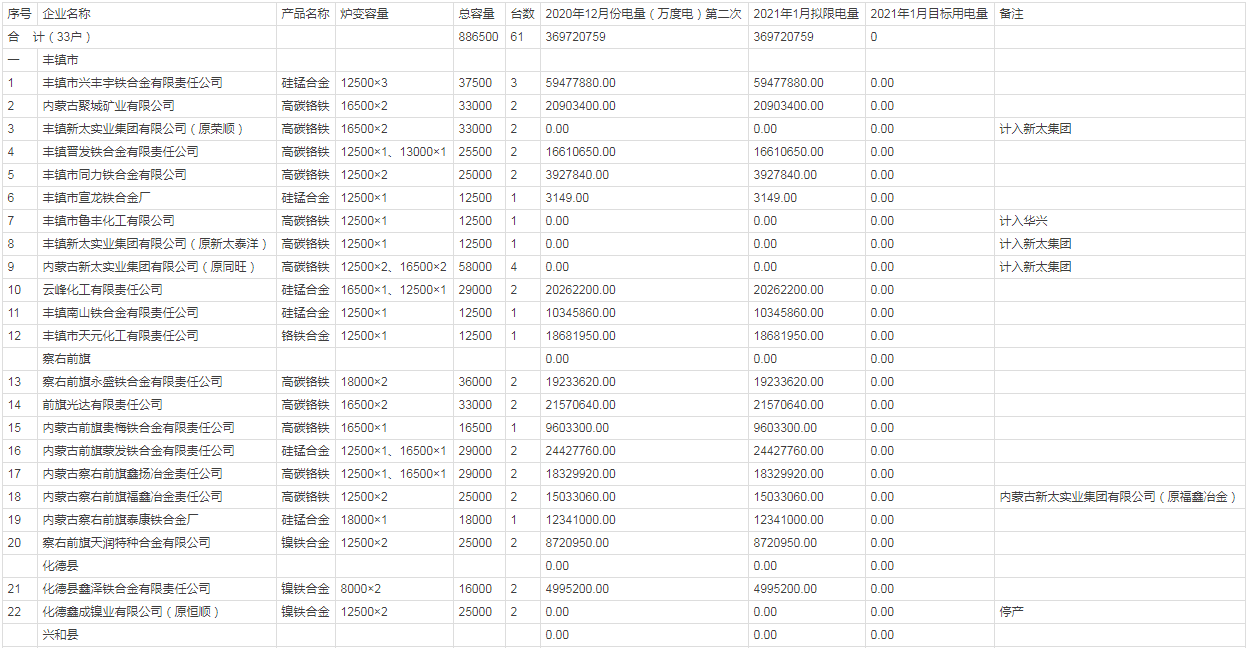Click the 炉变容量 column header
The width and height of the screenshot is (1248, 648).
(365, 14)
